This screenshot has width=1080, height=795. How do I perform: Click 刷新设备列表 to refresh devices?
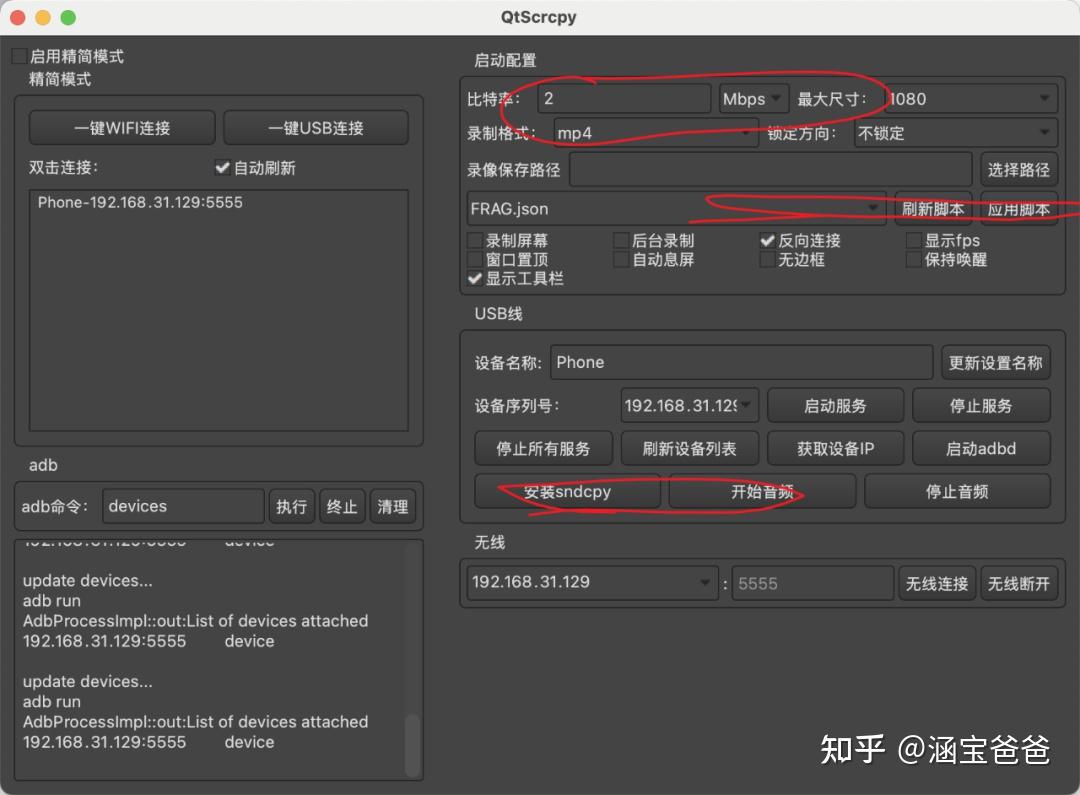689,448
